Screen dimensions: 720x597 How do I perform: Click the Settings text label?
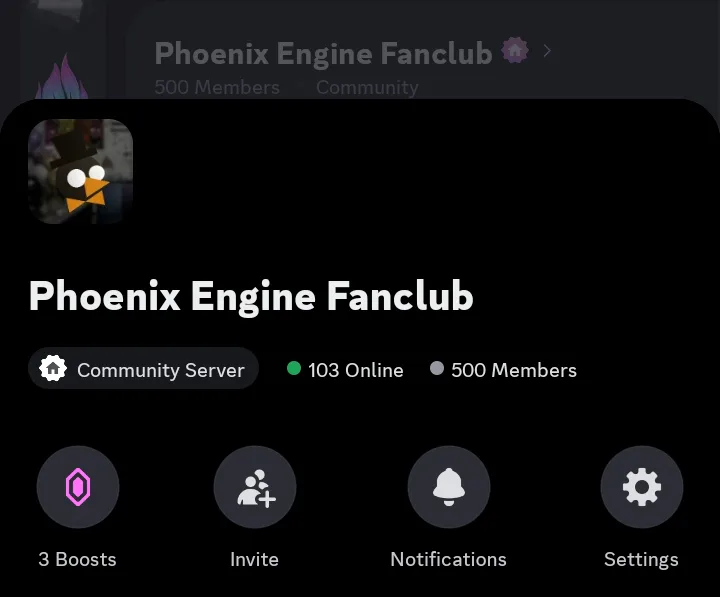point(641,560)
